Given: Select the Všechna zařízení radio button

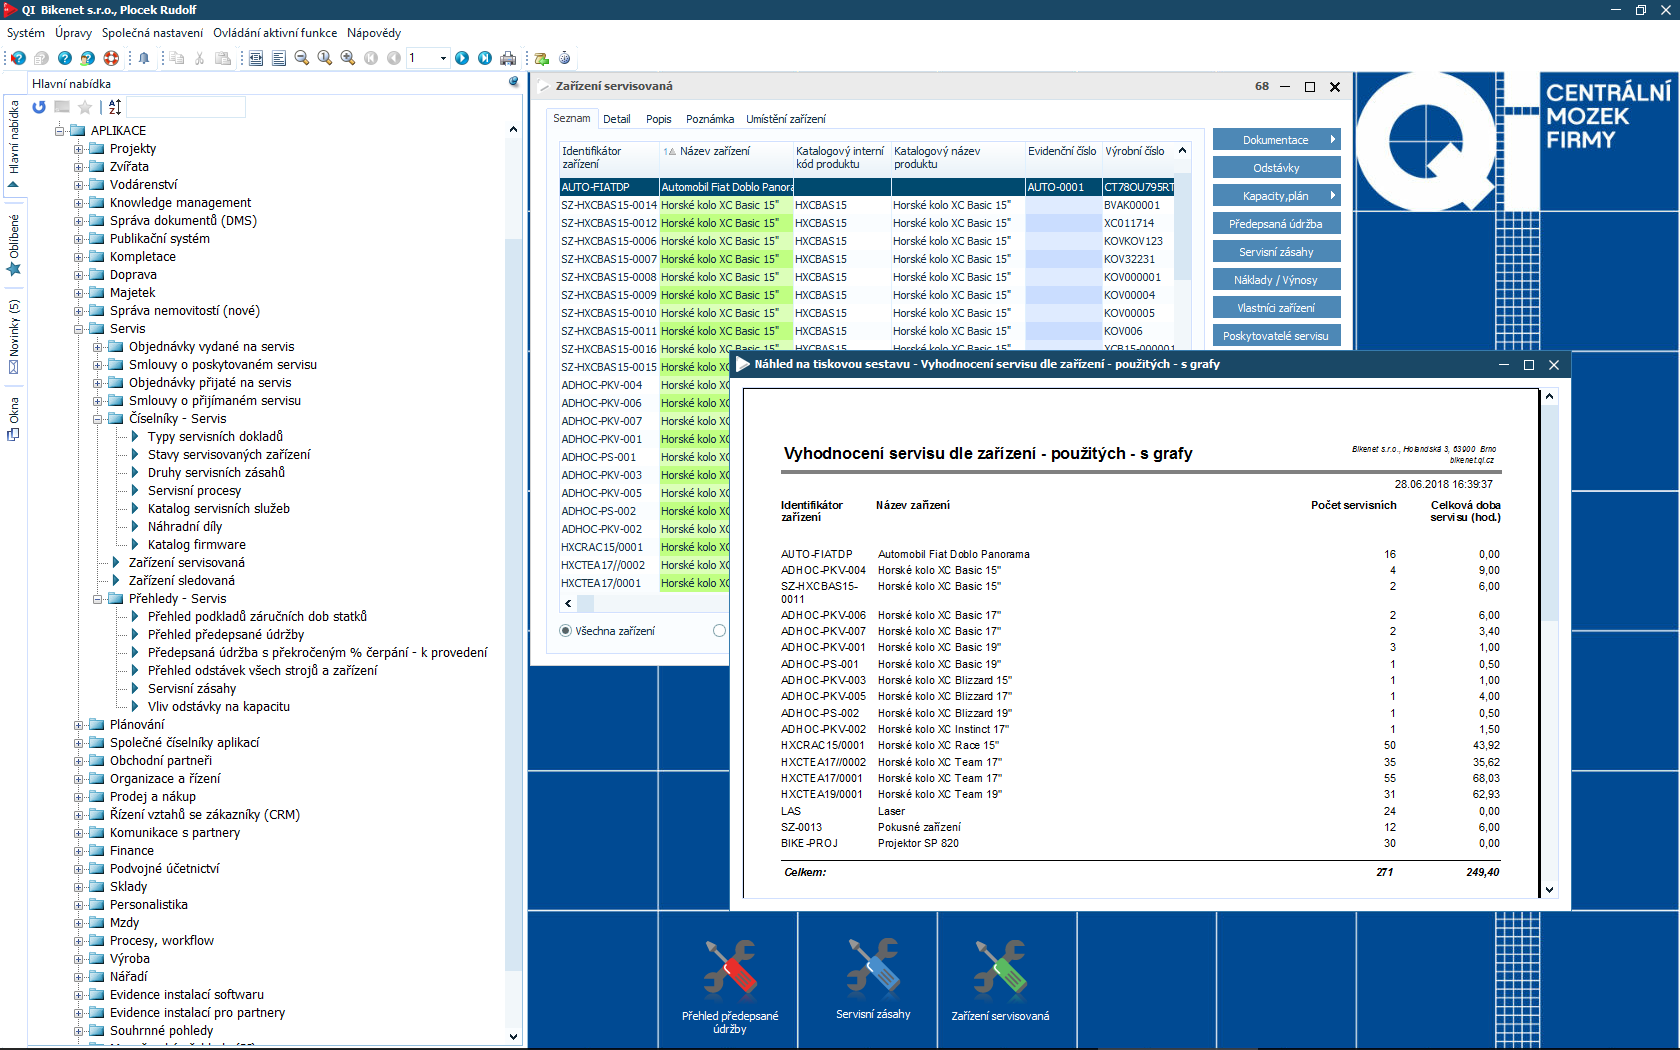Looking at the screenshot, I should coord(566,631).
